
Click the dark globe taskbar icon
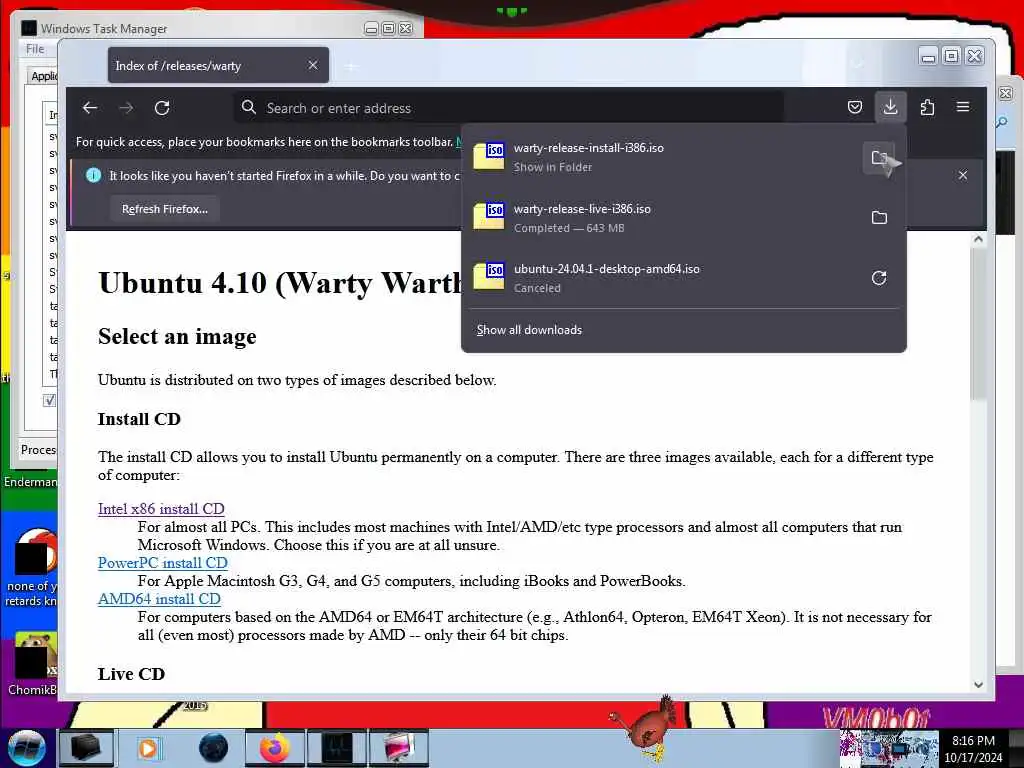tap(213, 748)
